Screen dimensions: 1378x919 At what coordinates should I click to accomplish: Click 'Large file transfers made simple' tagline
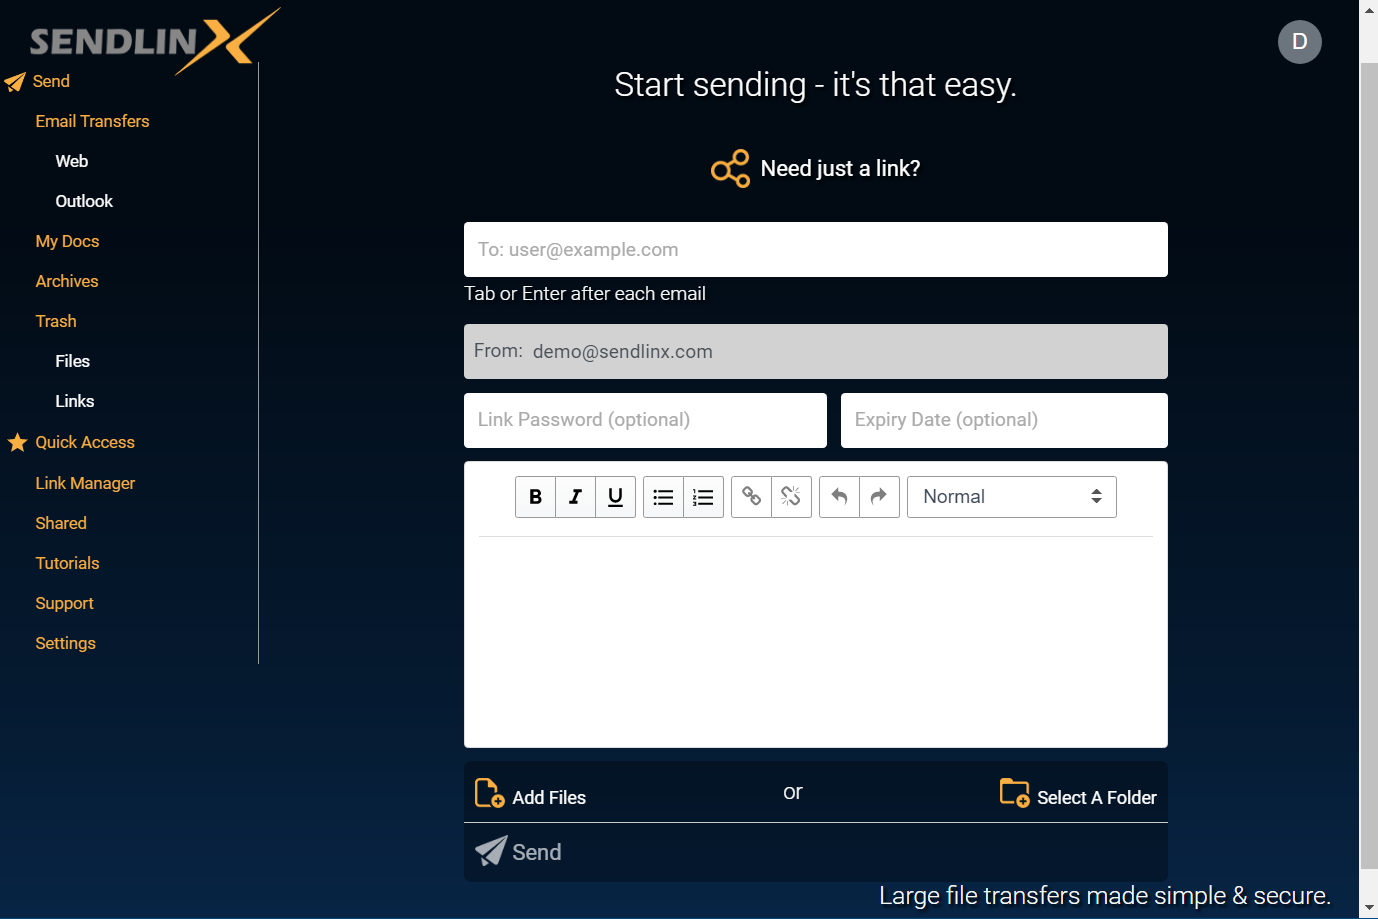[1105, 896]
